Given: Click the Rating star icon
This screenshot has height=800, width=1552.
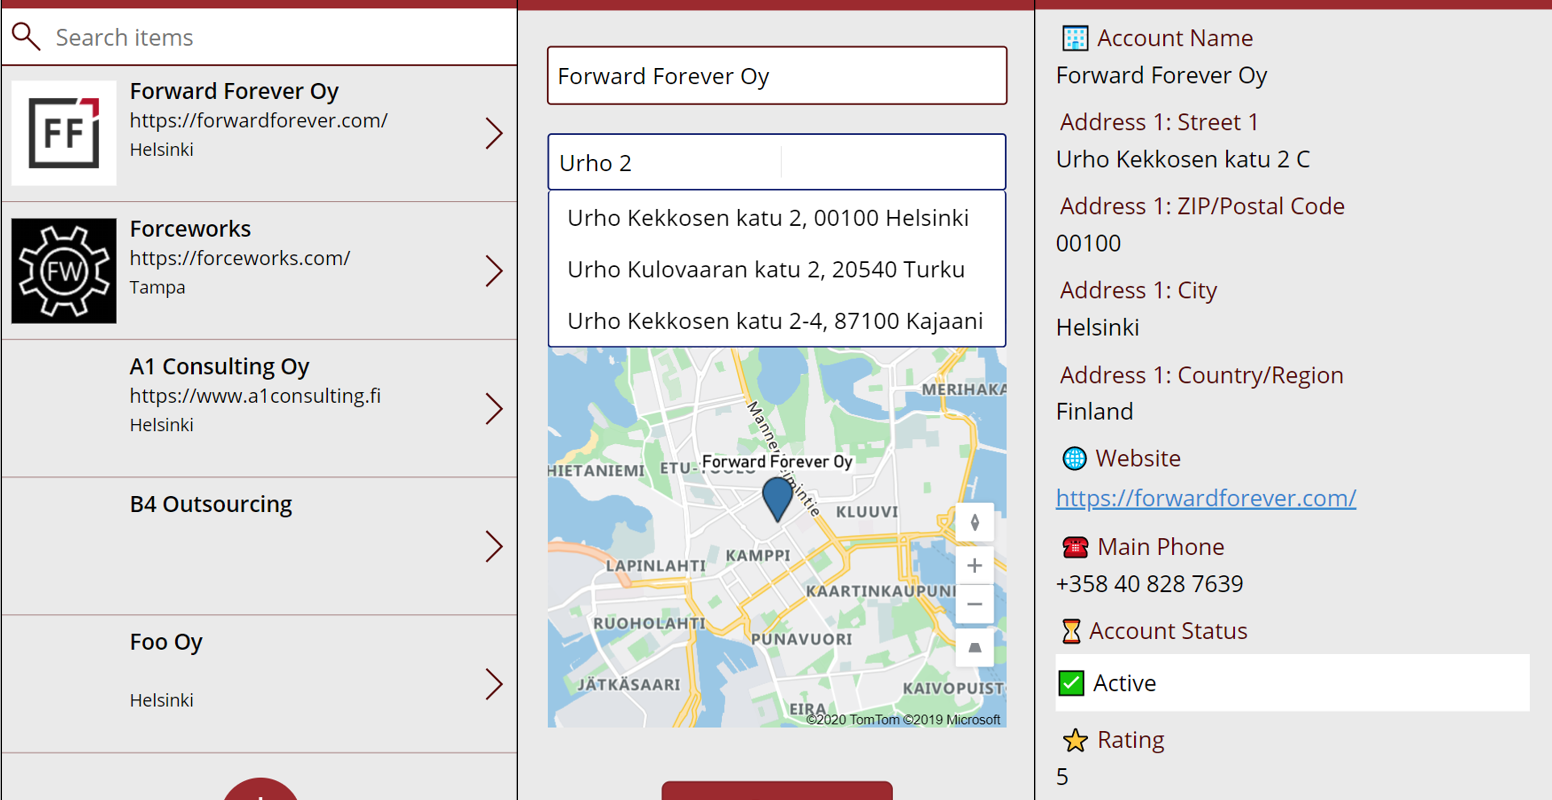Looking at the screenshot, I should click(x=1075, y=740).
